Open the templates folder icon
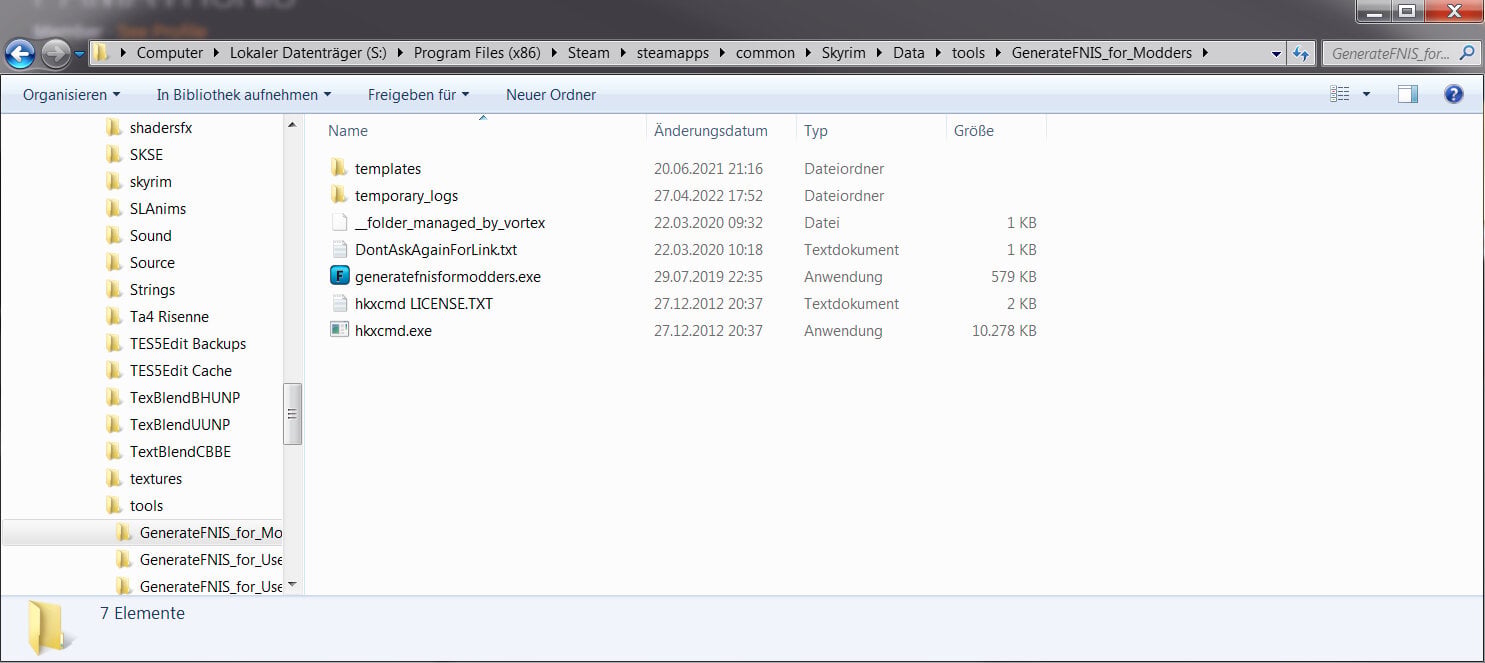The width and height of the screenshot is (1485, 663). pyautogui.click(x=338, y=168)
